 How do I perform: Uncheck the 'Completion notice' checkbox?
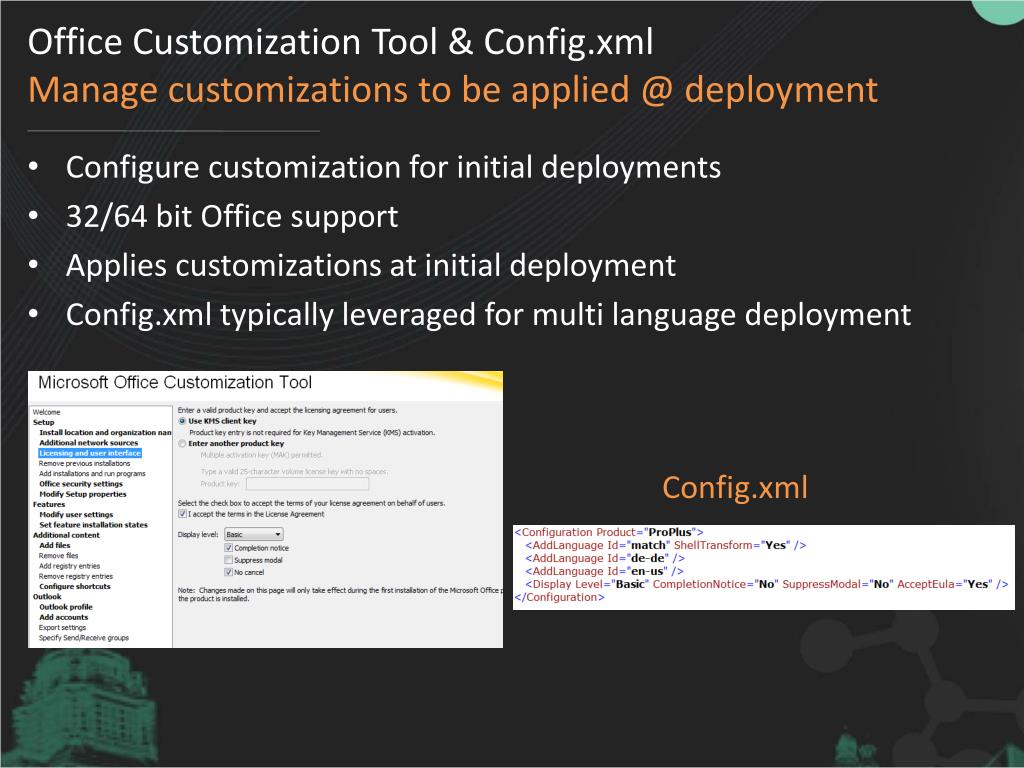click(x=229, y=548)
